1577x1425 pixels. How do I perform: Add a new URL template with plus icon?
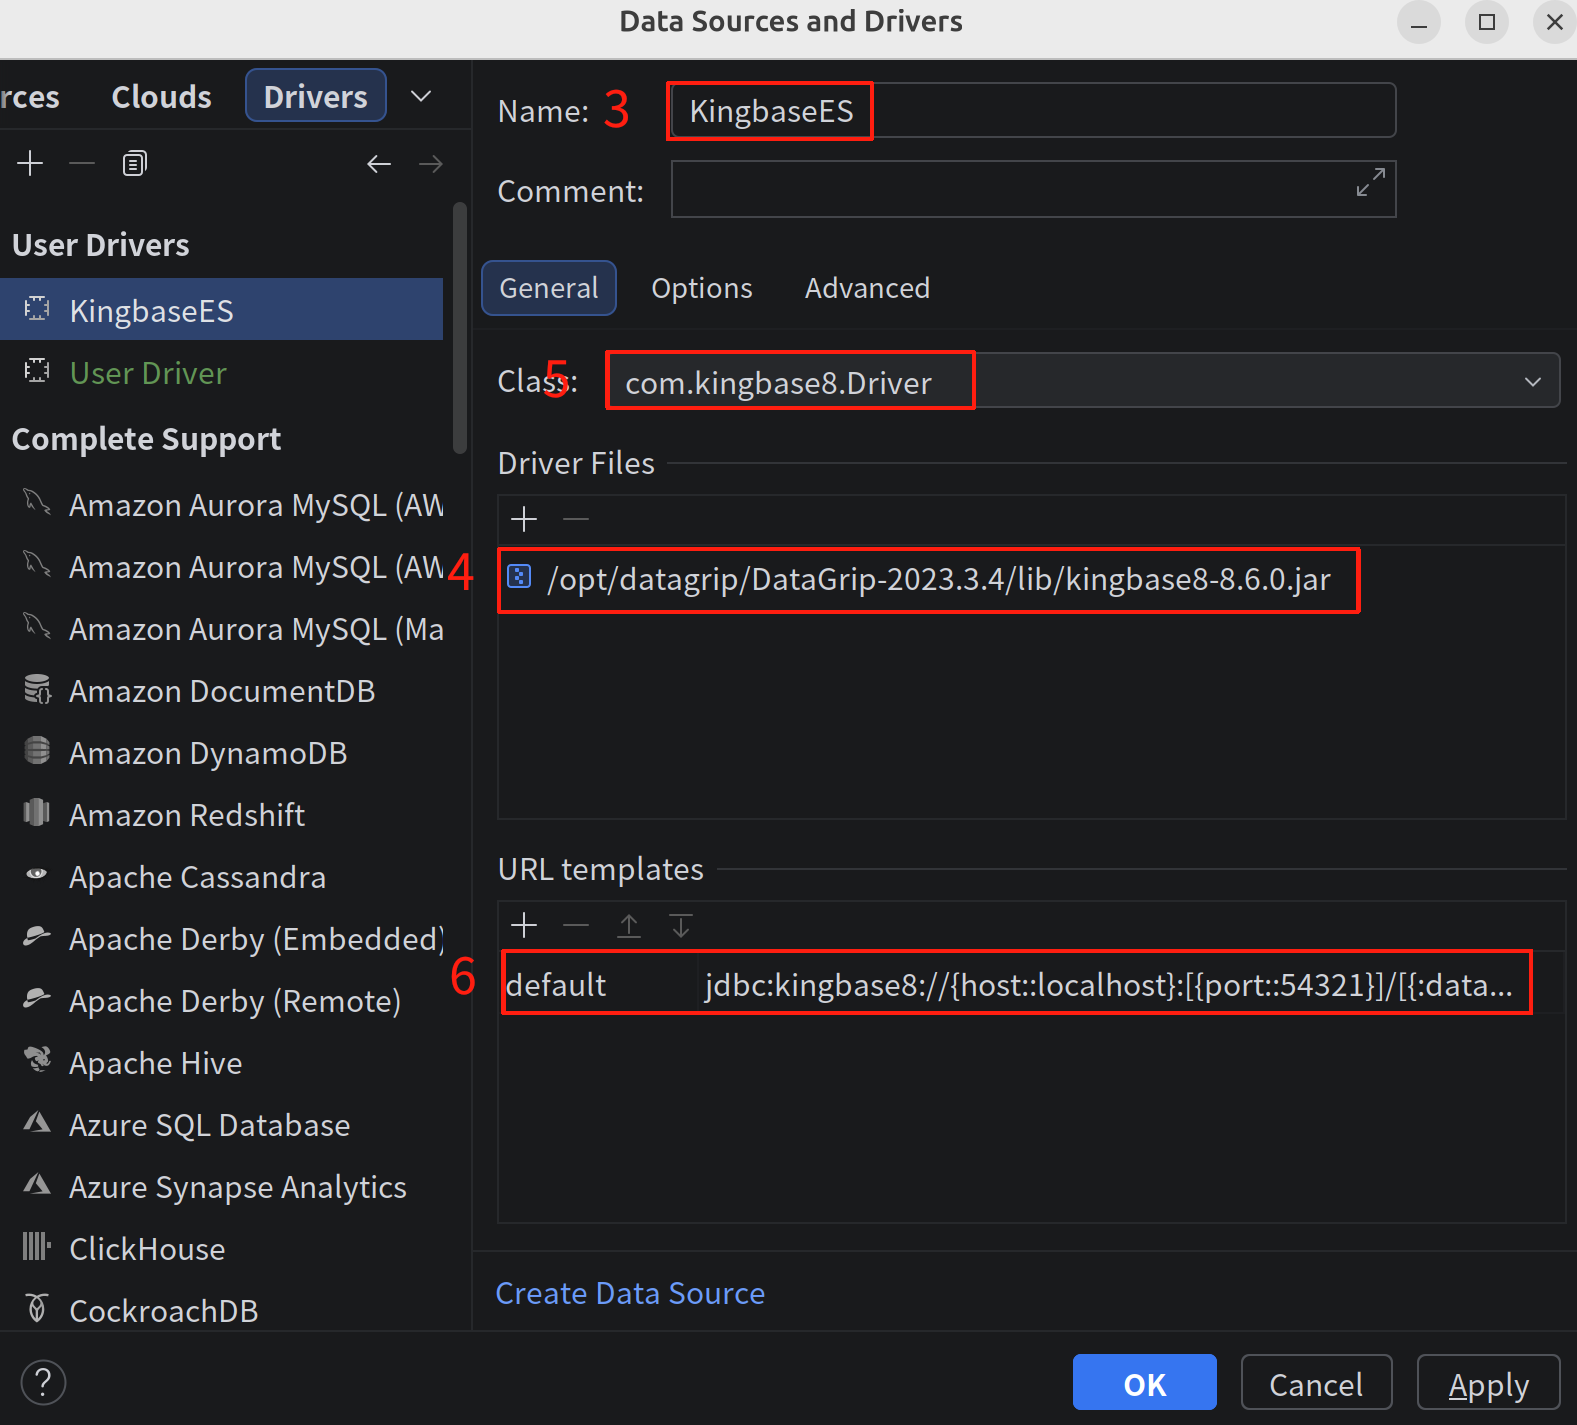524,925
